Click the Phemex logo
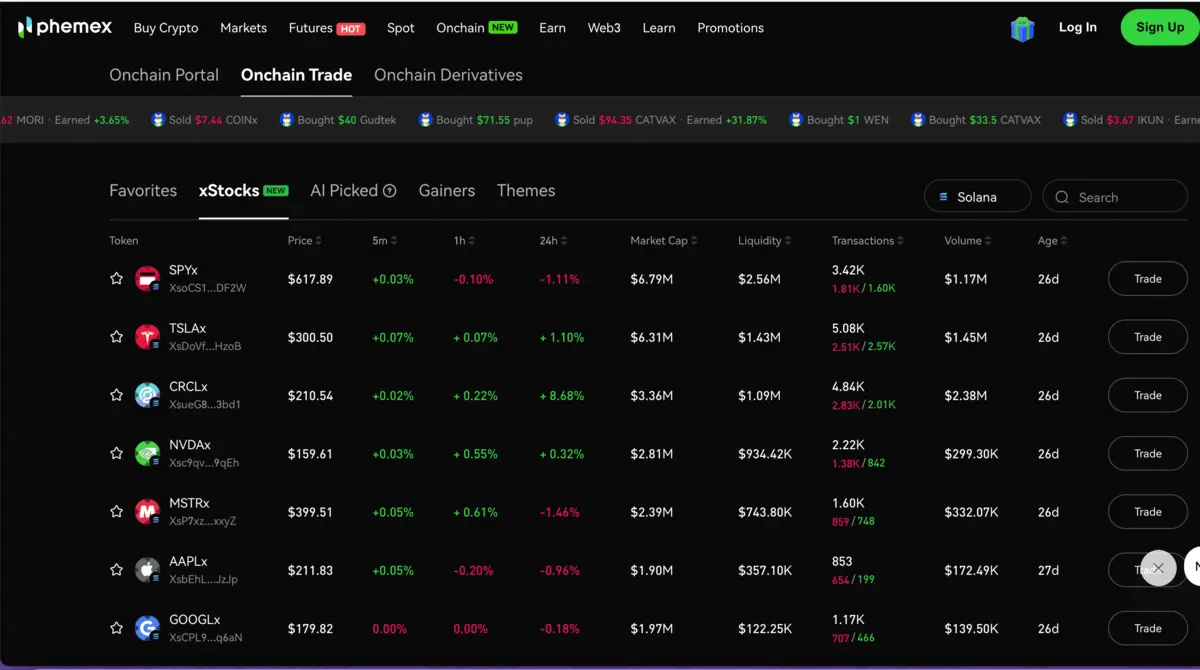The width and height of the screenshot is (1200, 670). coord(65,27)
